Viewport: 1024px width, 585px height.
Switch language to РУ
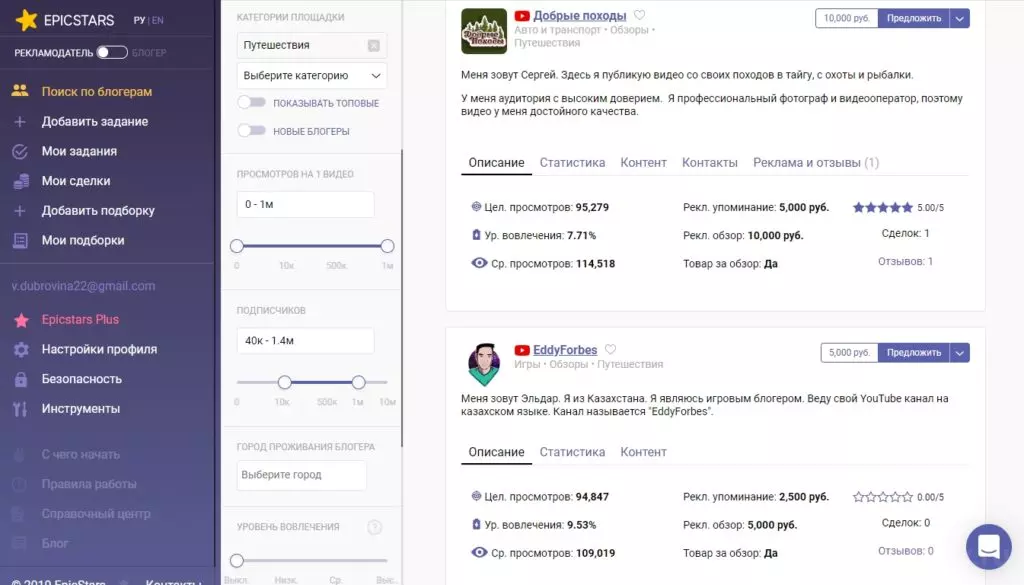tap(139, 20)
